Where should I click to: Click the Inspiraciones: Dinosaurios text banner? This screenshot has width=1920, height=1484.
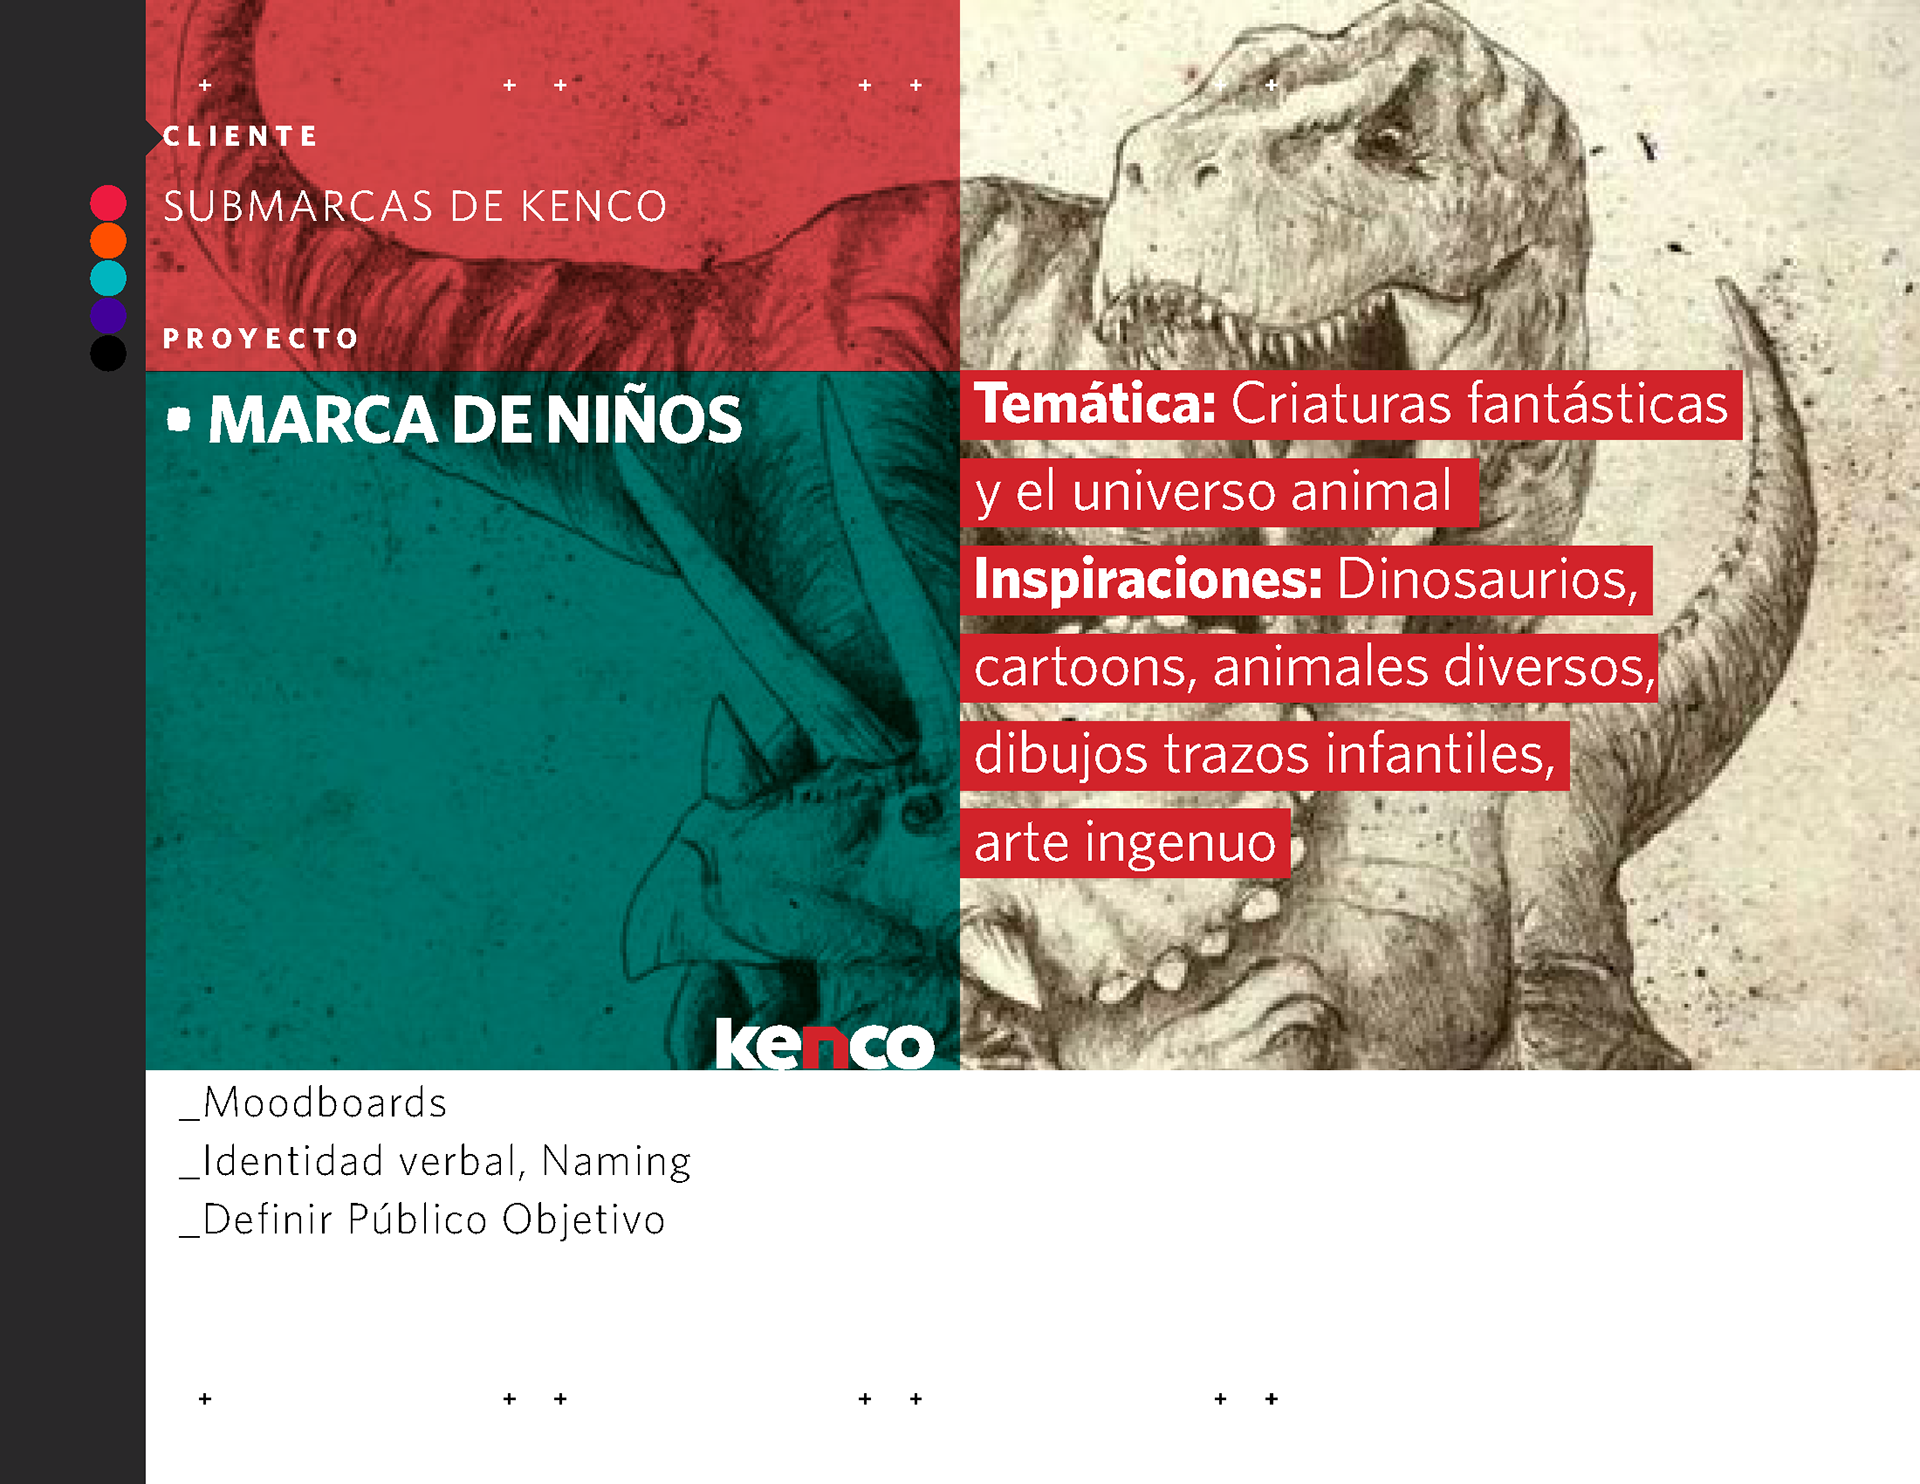pyautogui.click(x=1306, y=580)
